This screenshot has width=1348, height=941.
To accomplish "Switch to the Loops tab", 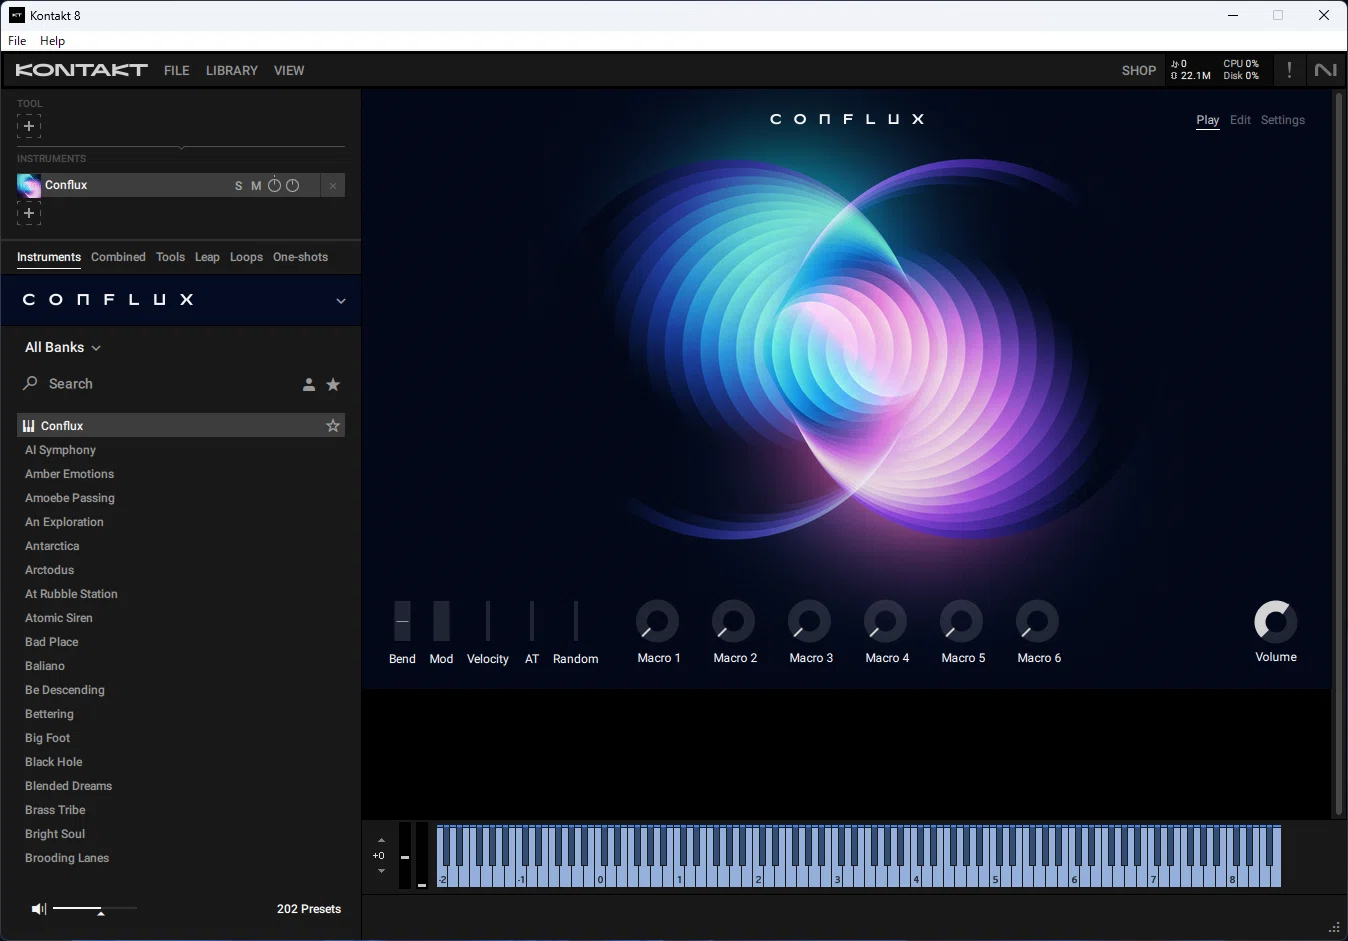I will click(x=246, y=257).
